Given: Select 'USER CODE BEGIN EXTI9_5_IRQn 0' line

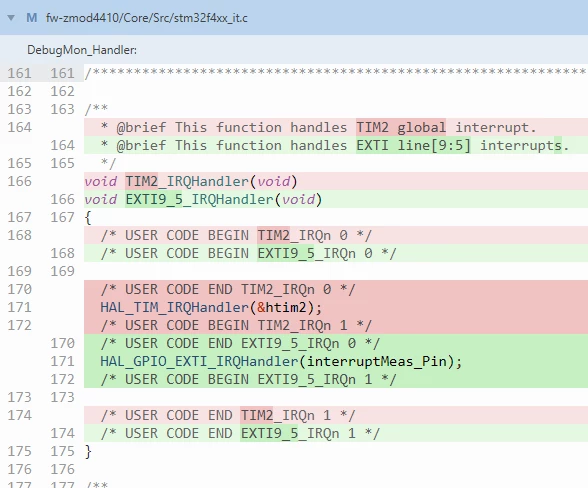Looking at the screenshot, I should coord(336,253).
